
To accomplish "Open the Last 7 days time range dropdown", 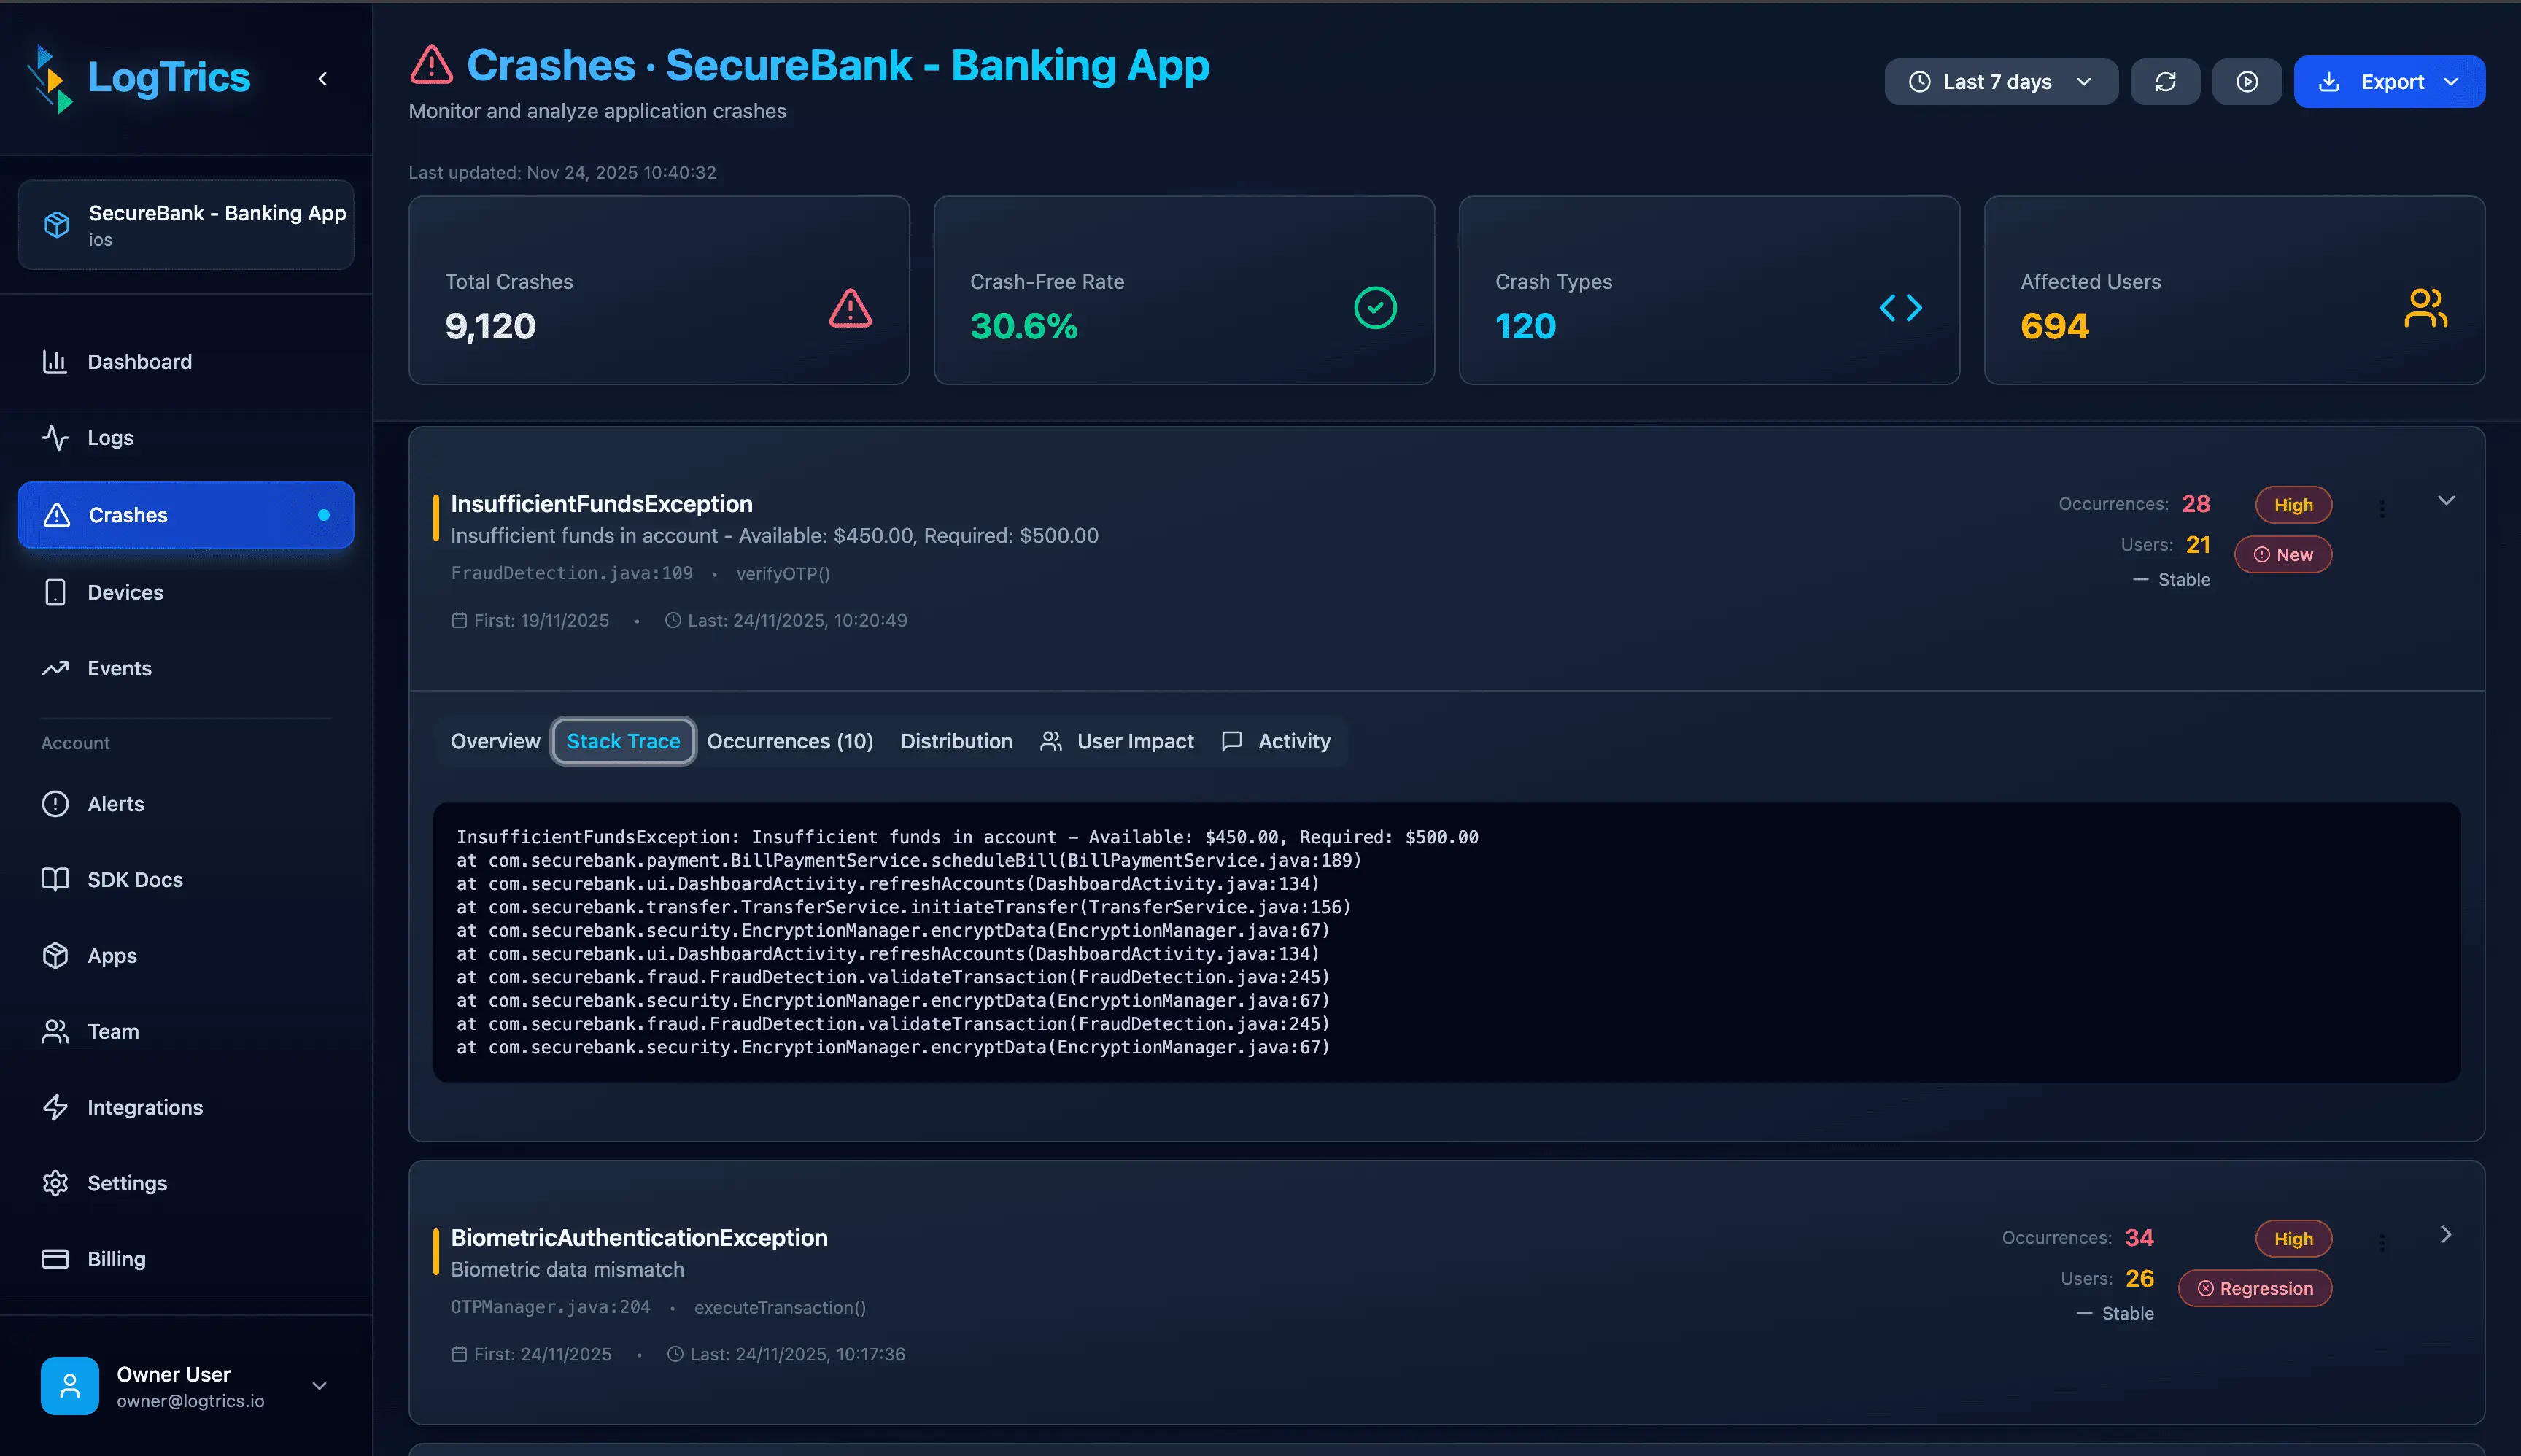I will [x=1999, y=81].
